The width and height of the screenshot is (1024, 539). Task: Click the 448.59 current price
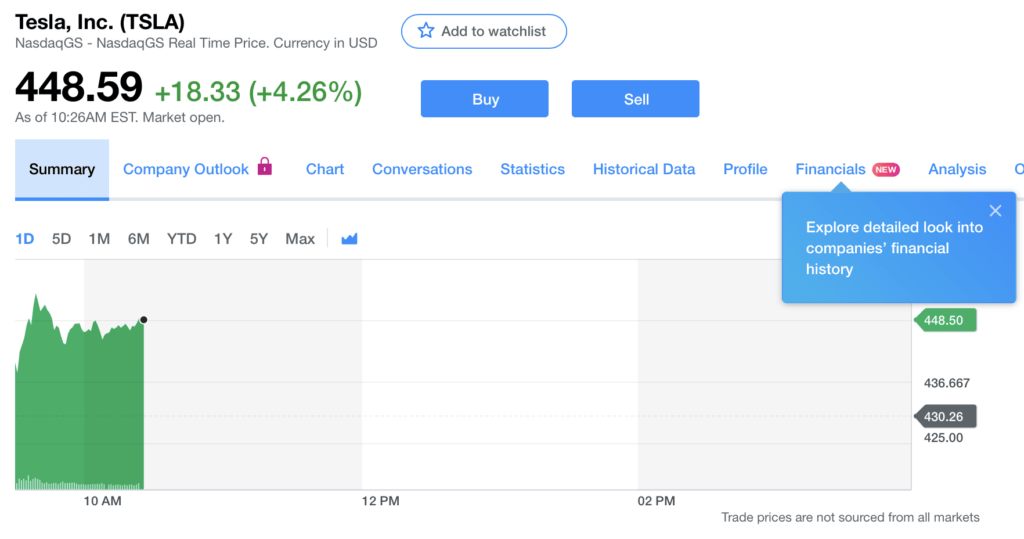click(x=78, y=87)
